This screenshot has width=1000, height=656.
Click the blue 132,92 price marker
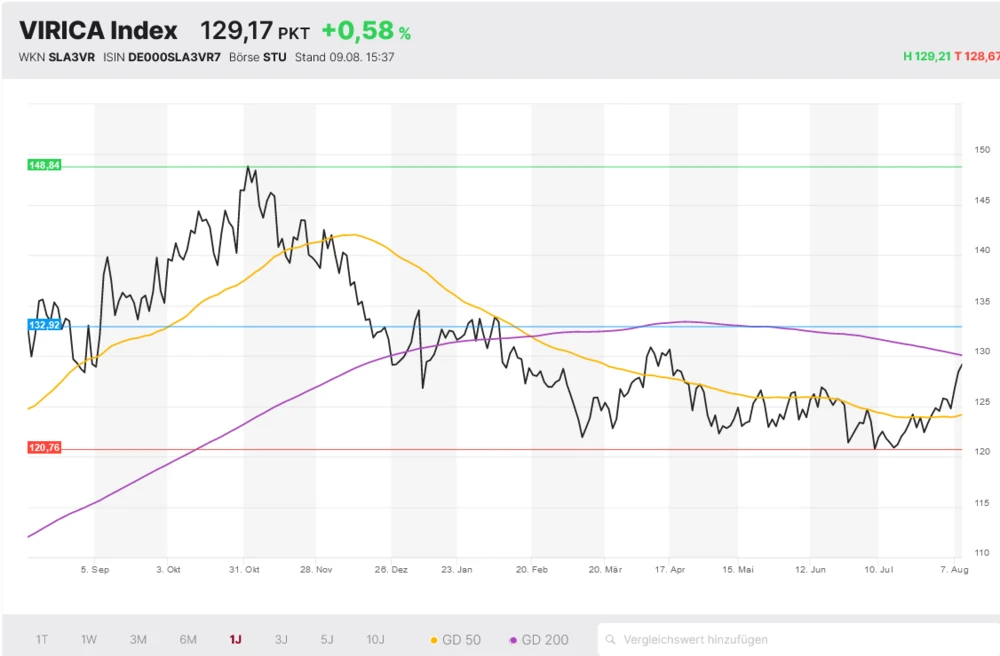[x=45, y=325]
